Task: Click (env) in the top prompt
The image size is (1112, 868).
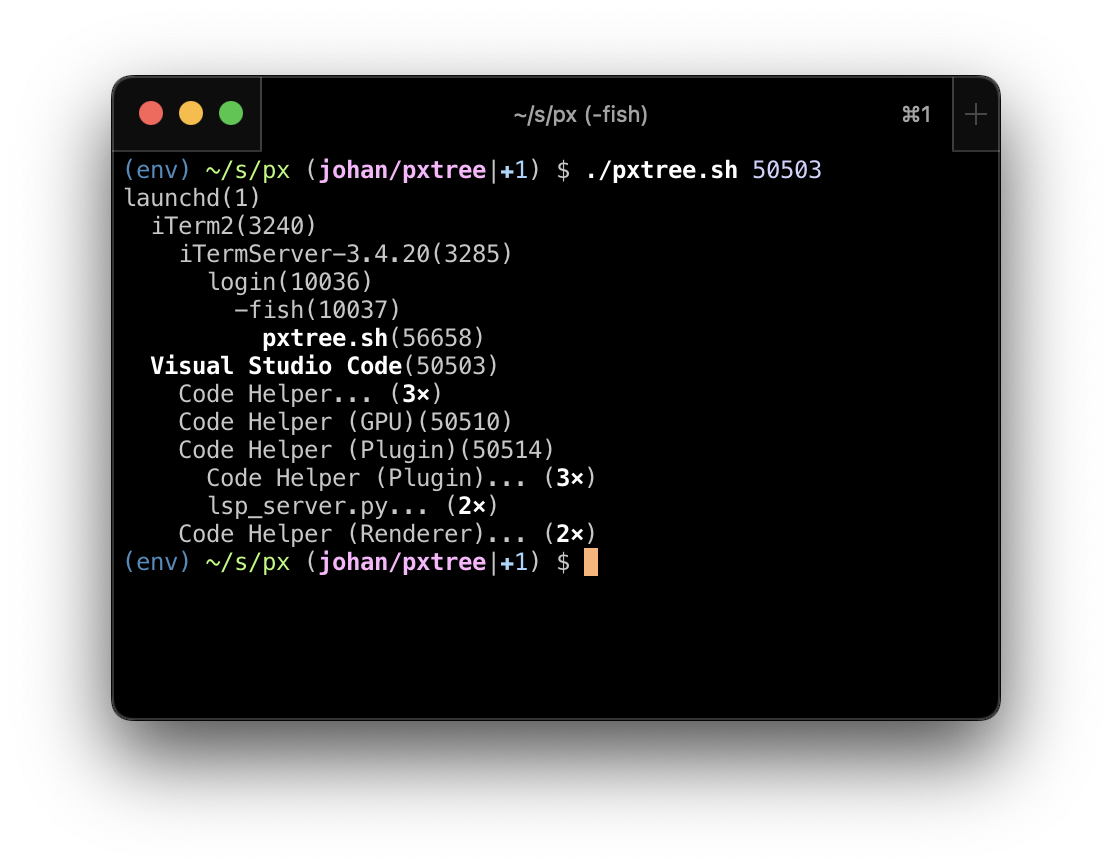Action: [157, 170]
